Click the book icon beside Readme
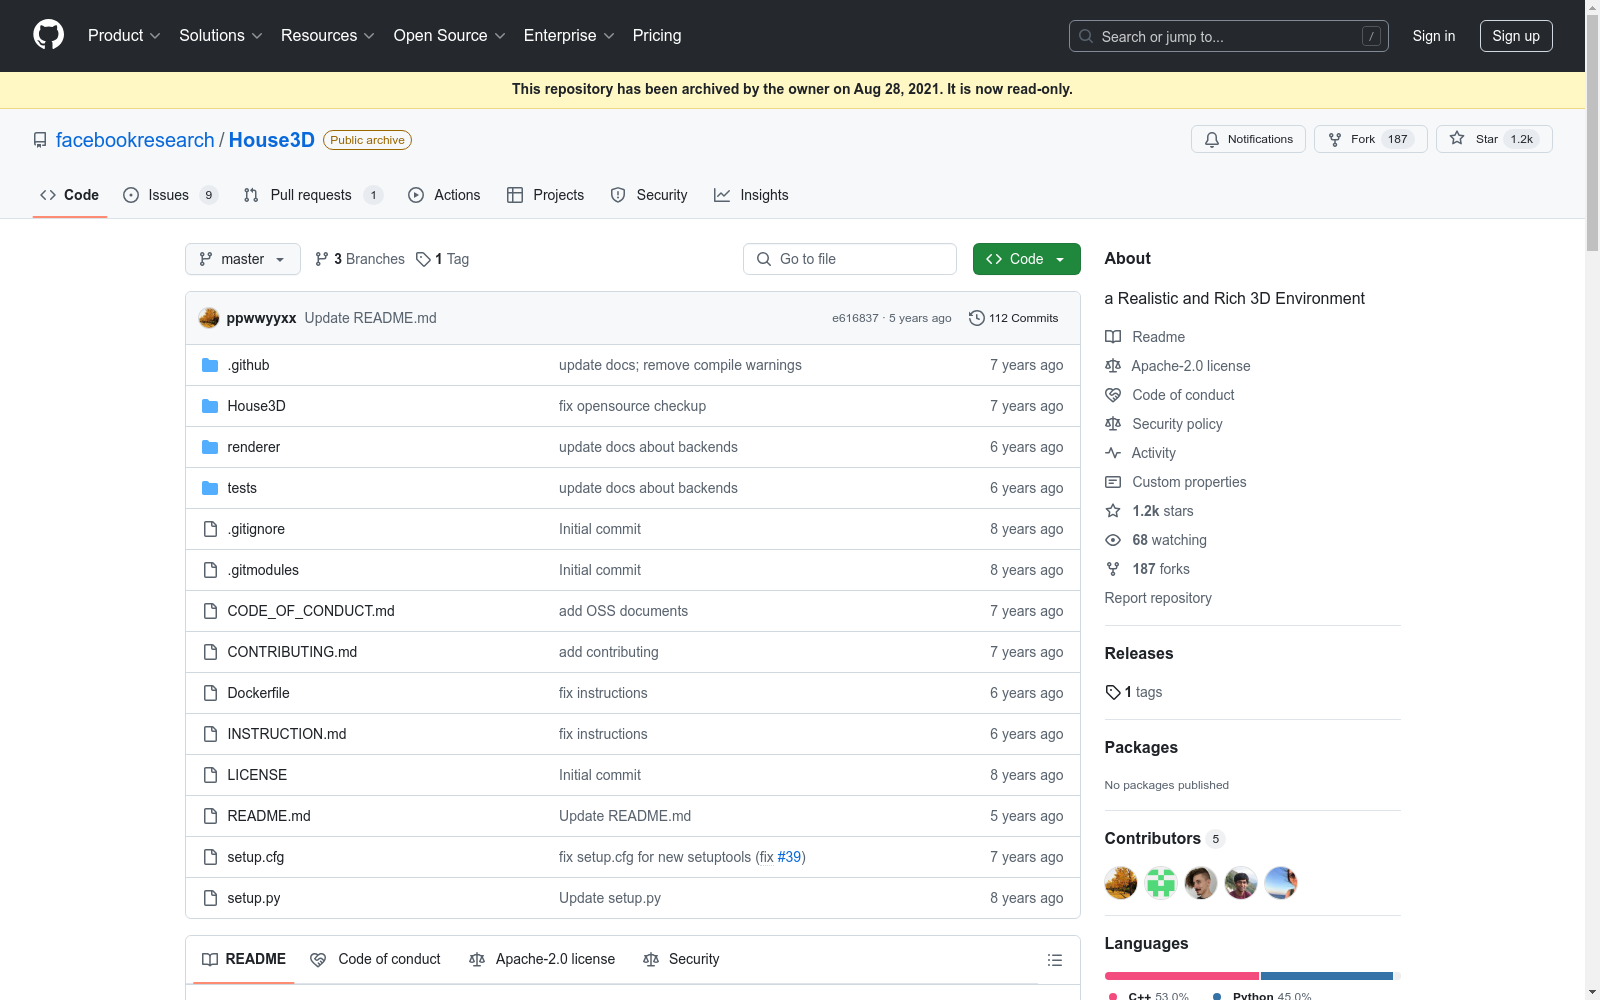1600x1000 pixels. (x=1113, y=337)
